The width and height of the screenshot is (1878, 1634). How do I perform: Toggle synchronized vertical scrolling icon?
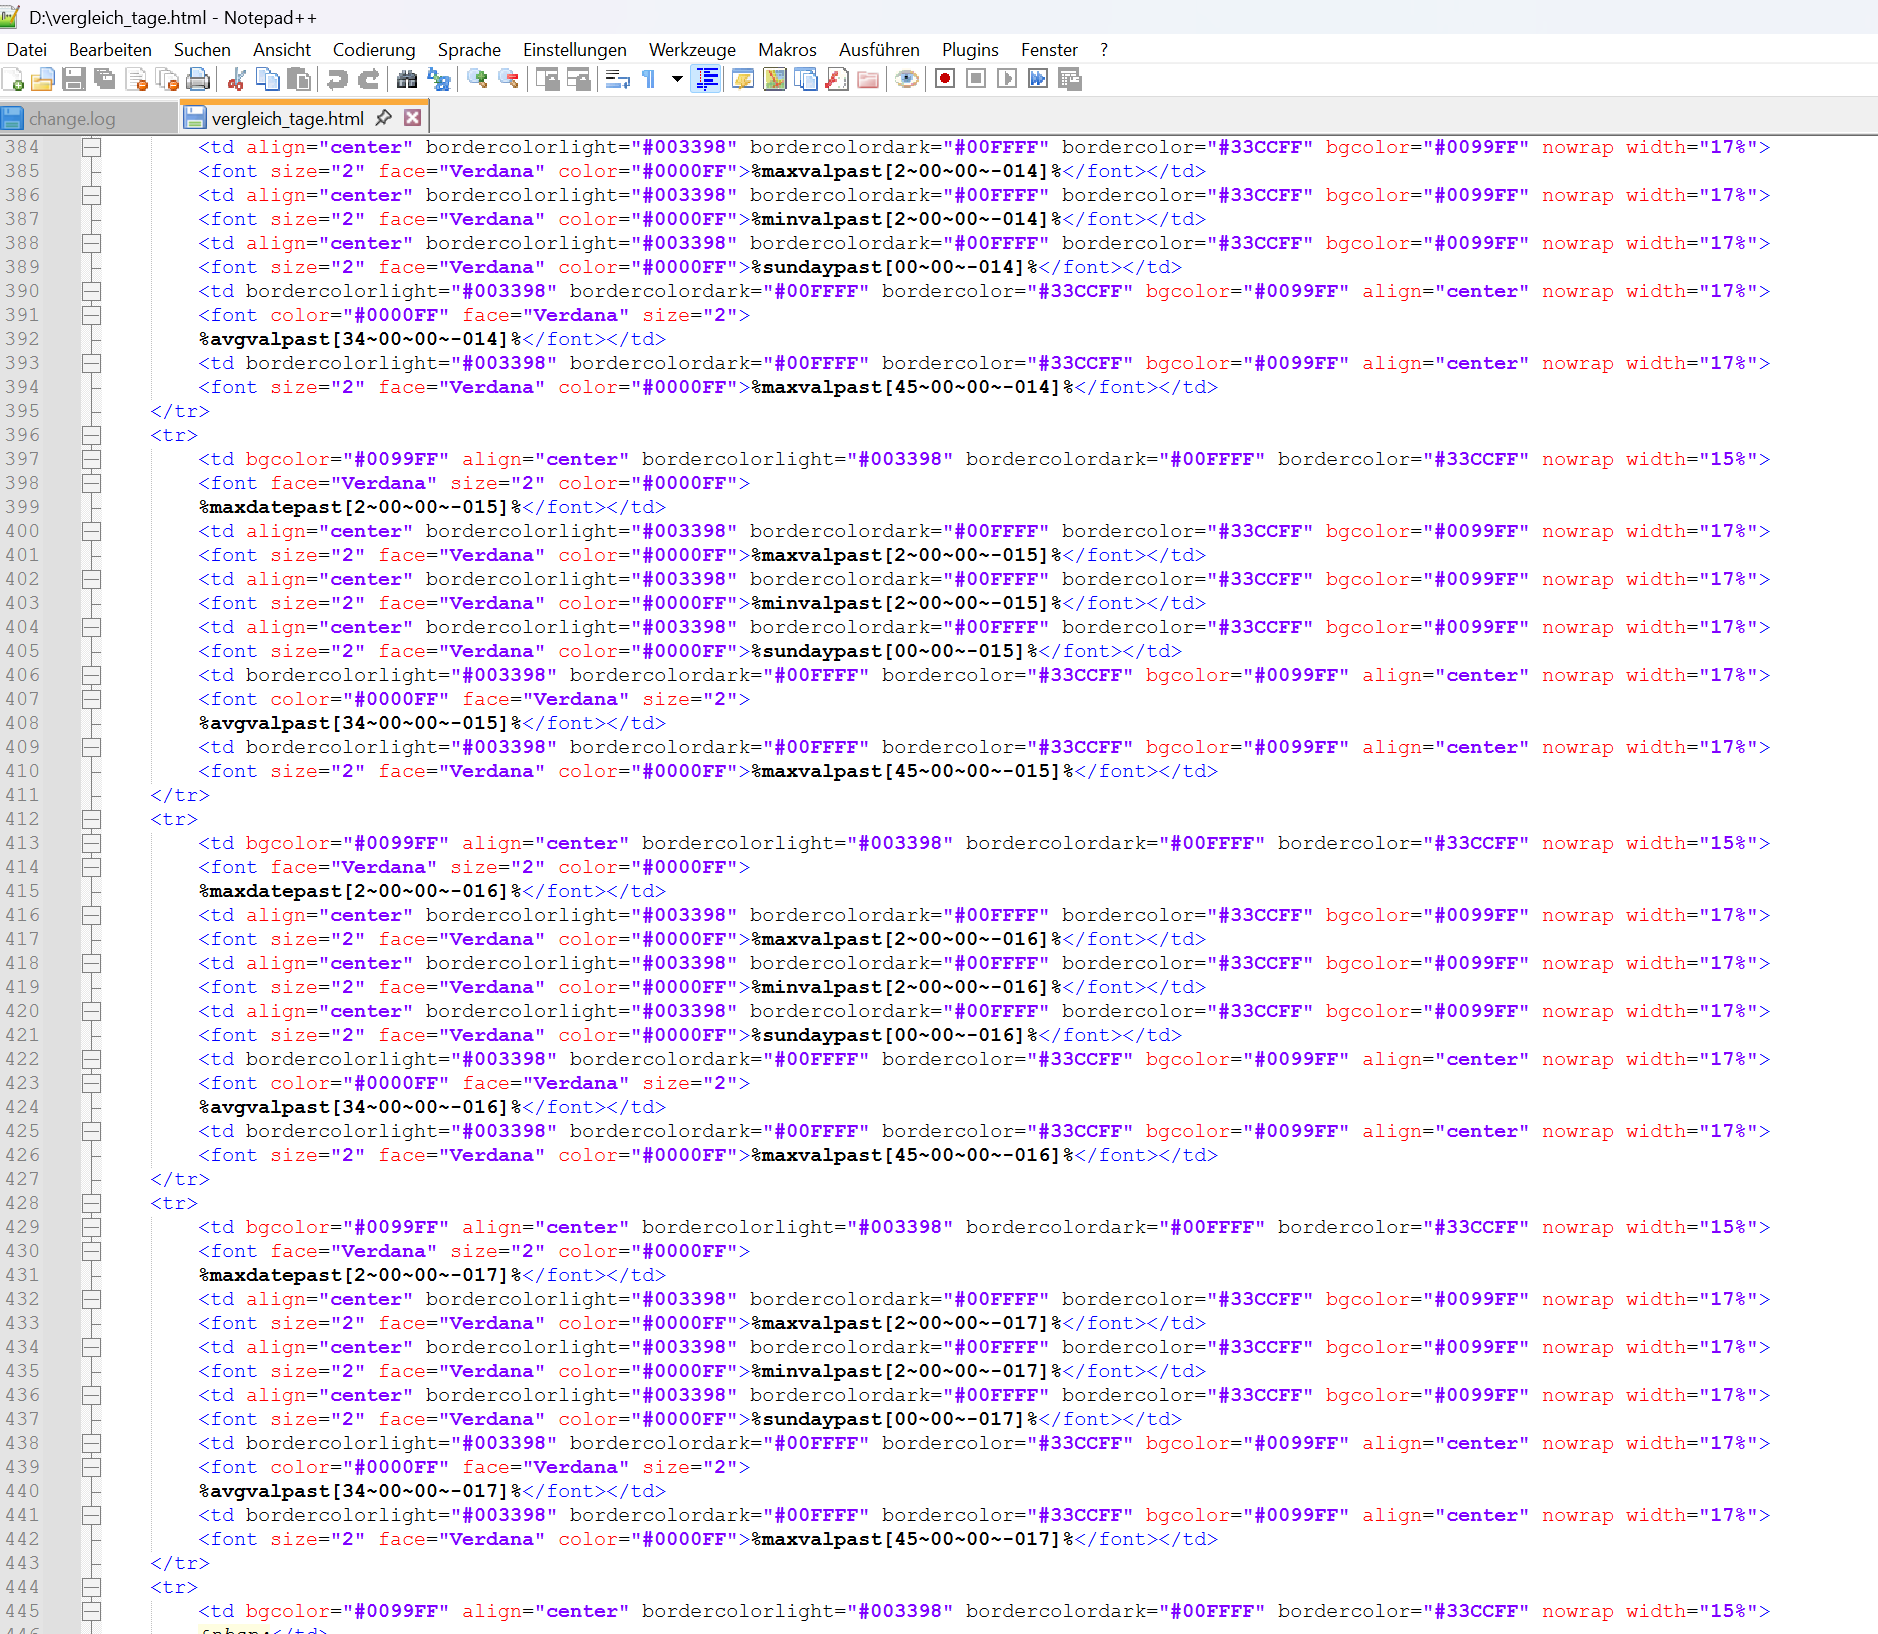point(547,79)
